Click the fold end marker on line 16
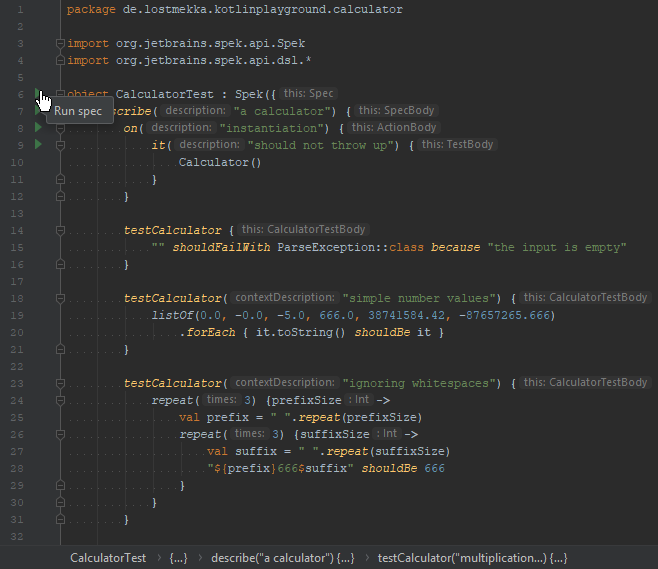658x569 pixels. click(60, 264)
